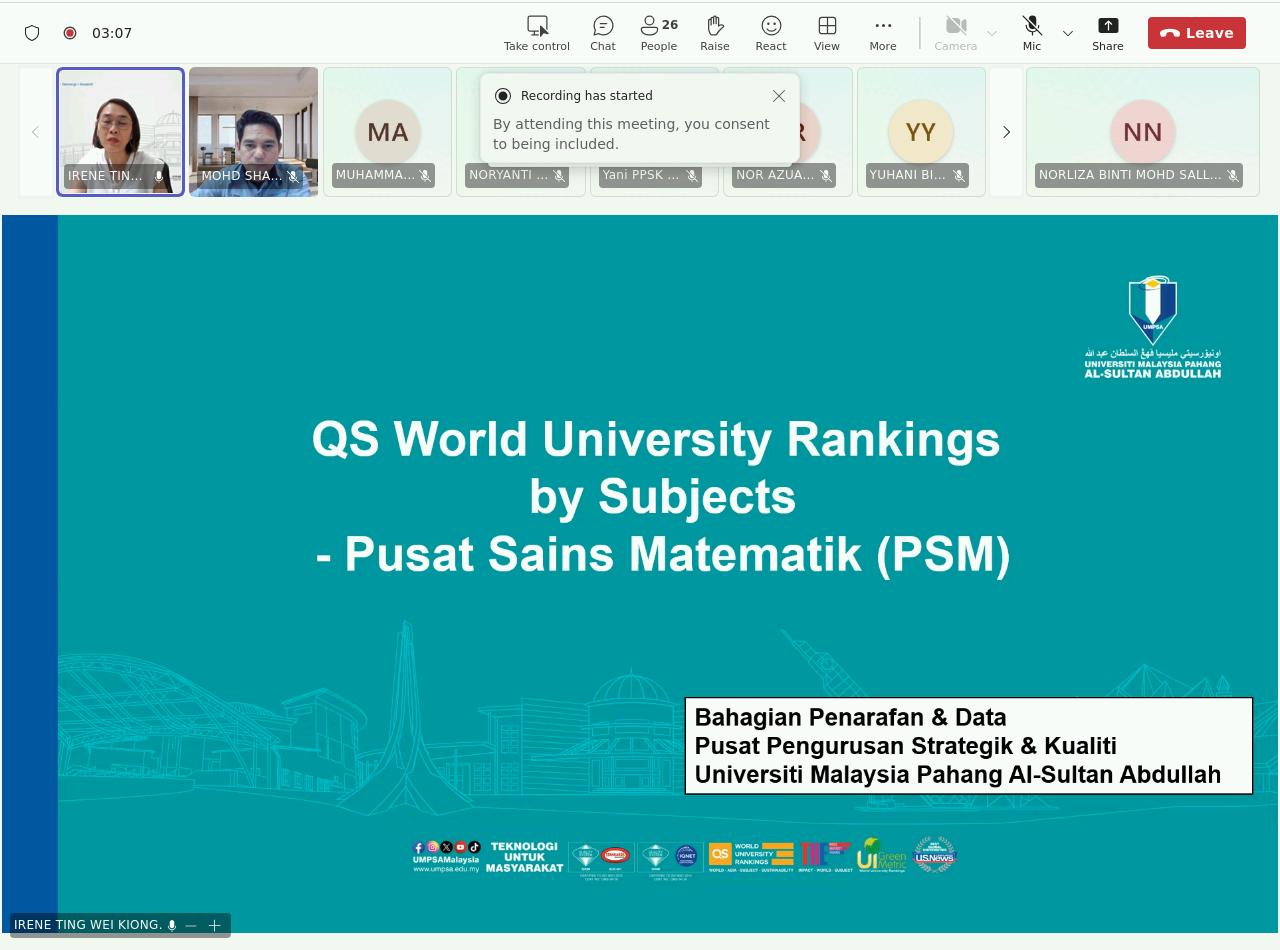Select the Yani PPSK participant tile
1280x950 pixels.
pyautogui.click(x=654, y=175)
